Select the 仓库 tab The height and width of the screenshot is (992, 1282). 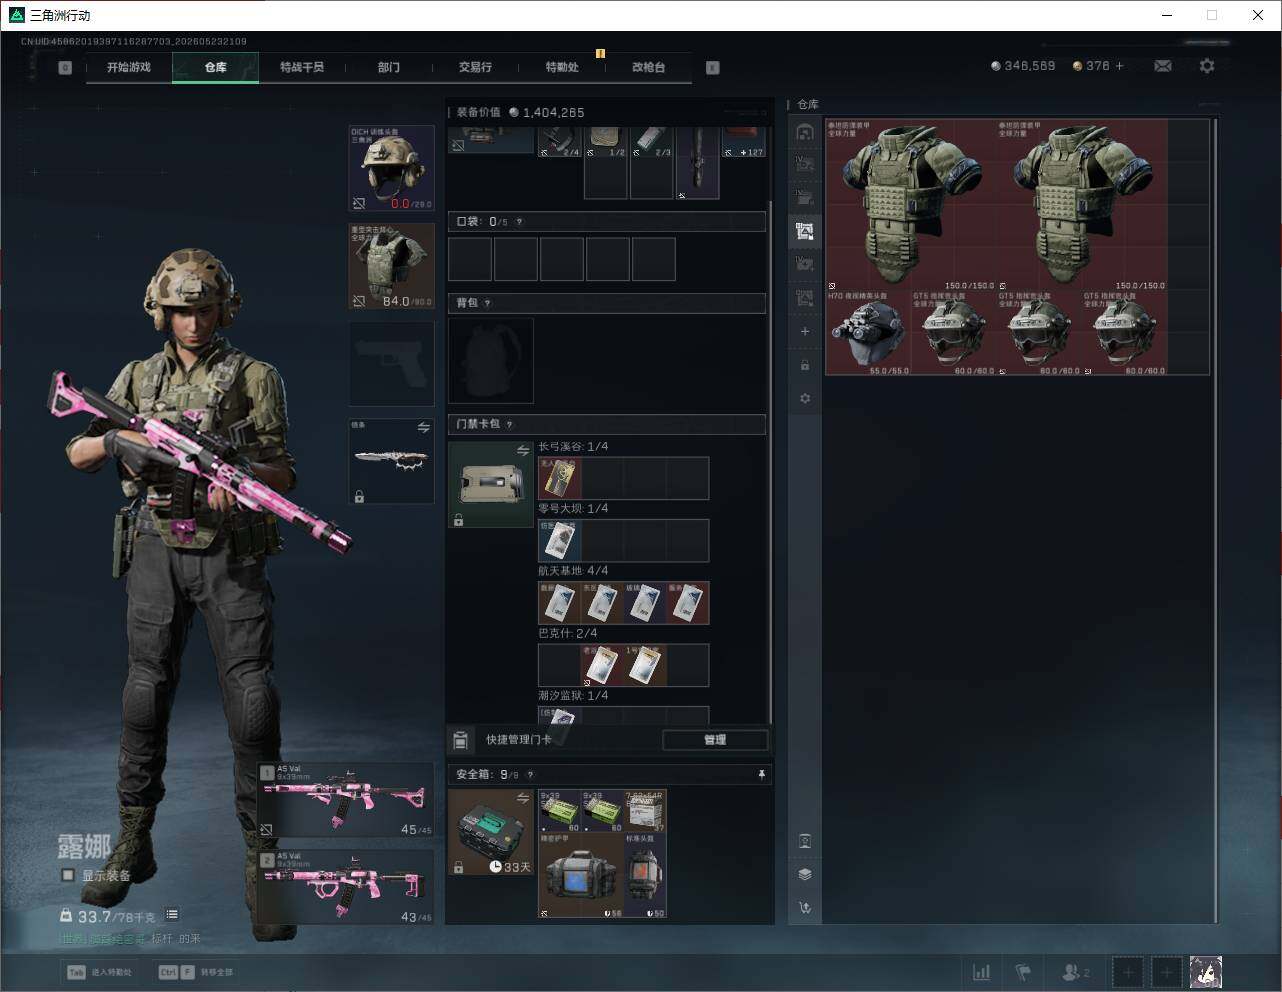216,67
